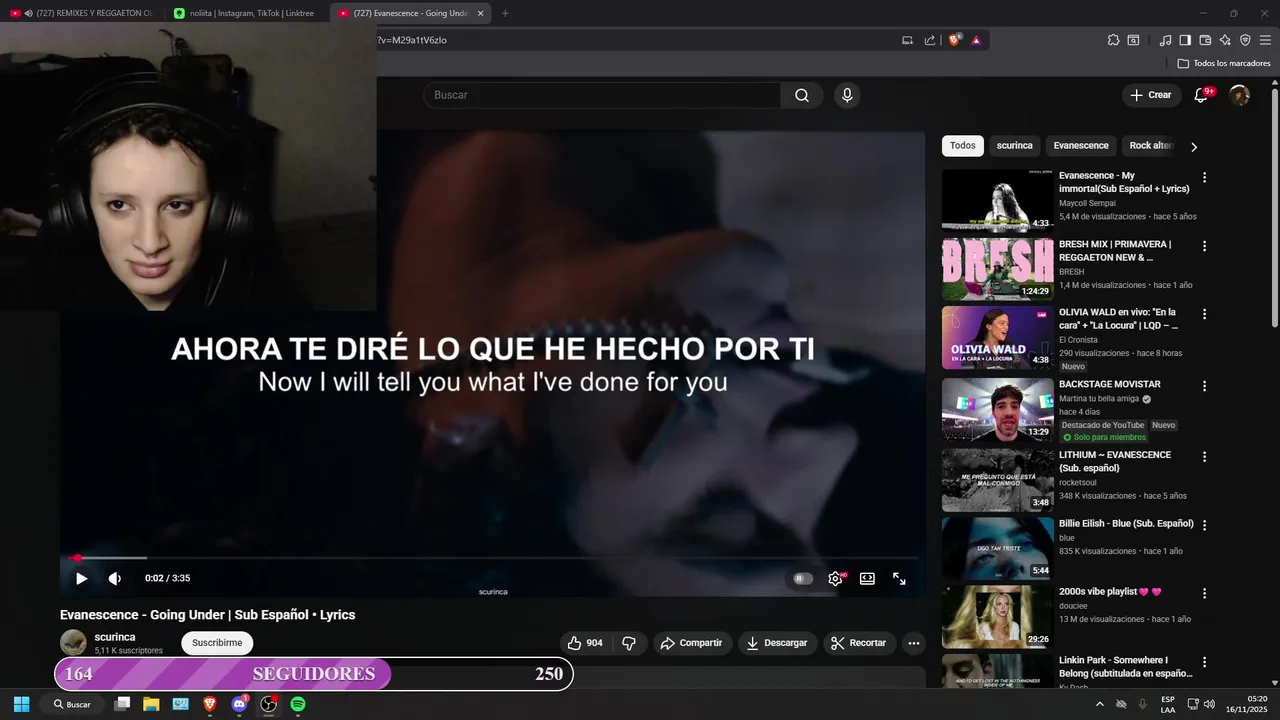The image size is (1280, 720).
Task: Open 2000s vibe playlist title
Action: pos(1110,592)
